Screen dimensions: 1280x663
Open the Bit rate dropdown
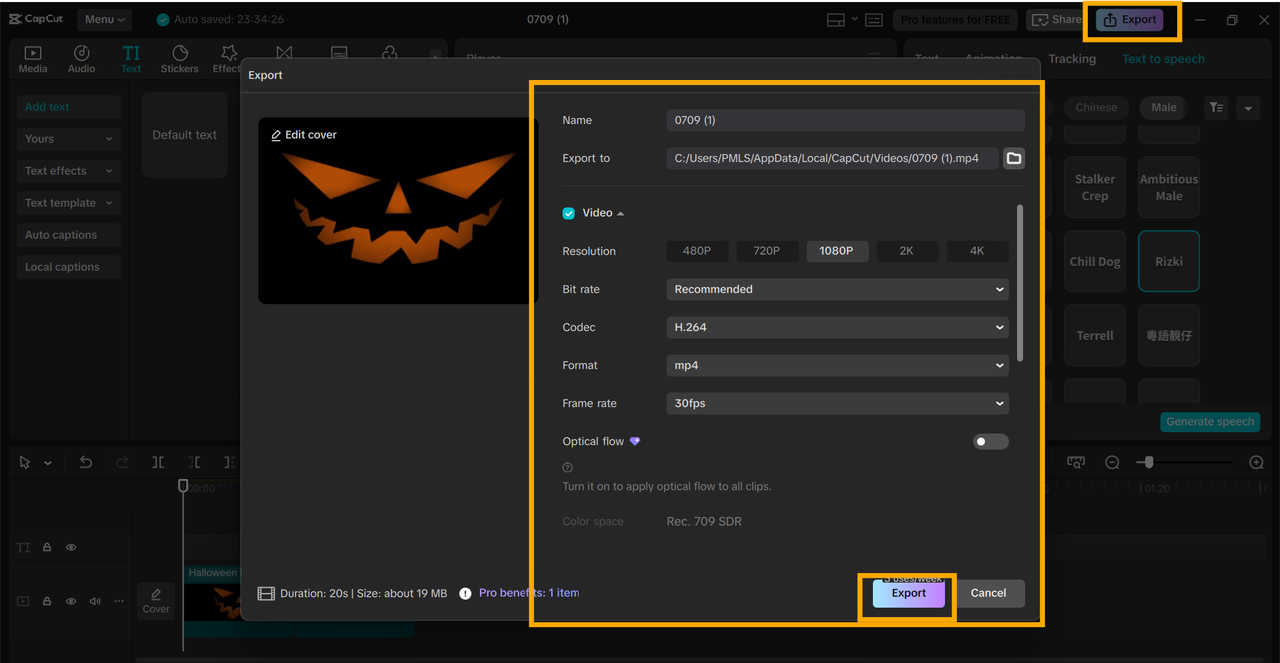click(838, 289)
